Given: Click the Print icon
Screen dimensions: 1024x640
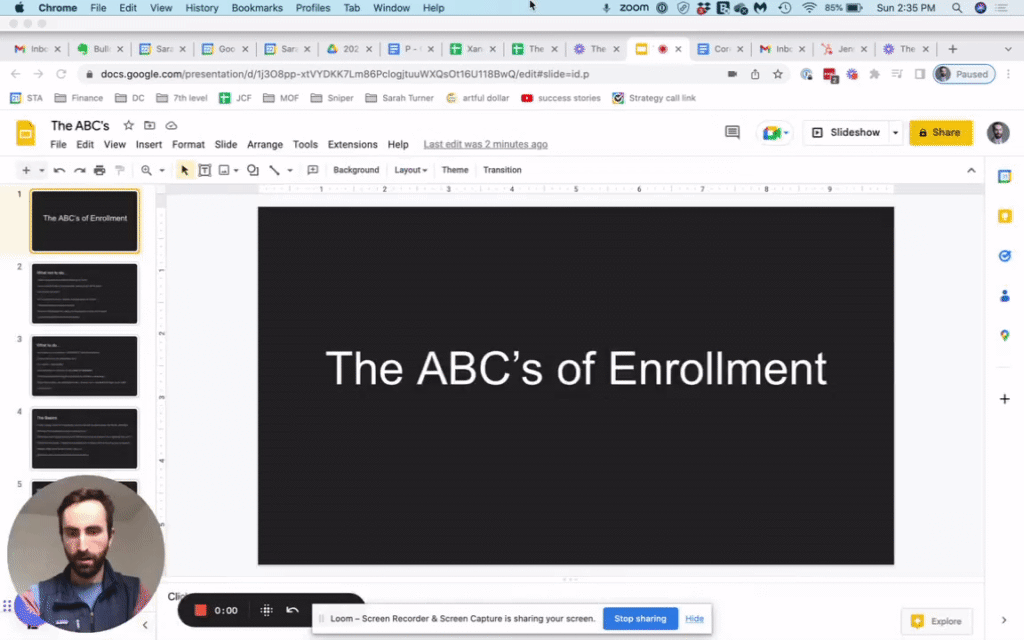Looking at the screenshot, I should (x=99, y=170).
